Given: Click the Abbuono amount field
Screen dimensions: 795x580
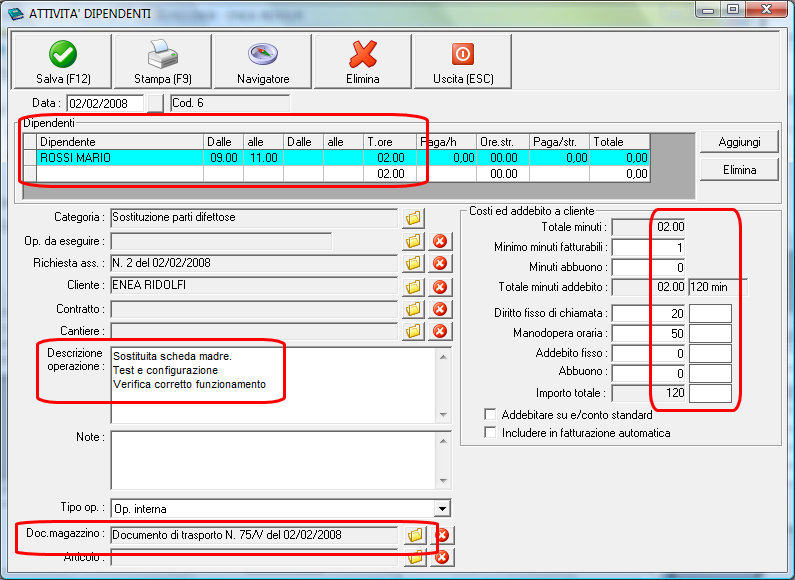Looking at the screenshot, I should (648, 373).
